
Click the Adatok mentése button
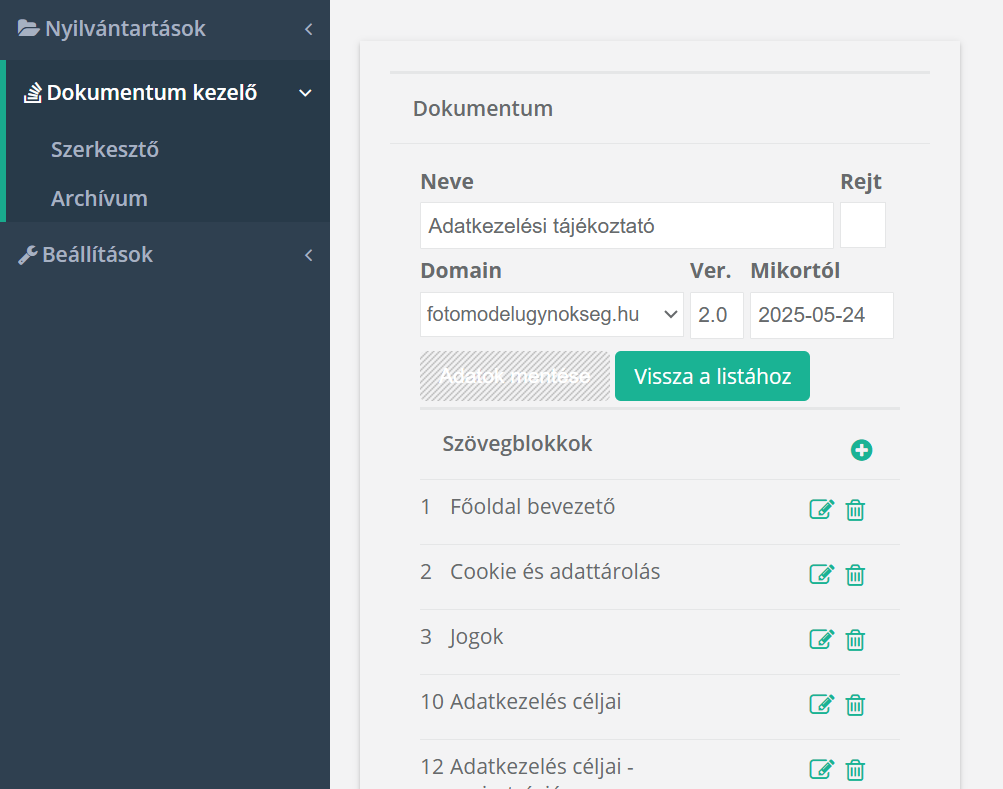coord(515,376)
